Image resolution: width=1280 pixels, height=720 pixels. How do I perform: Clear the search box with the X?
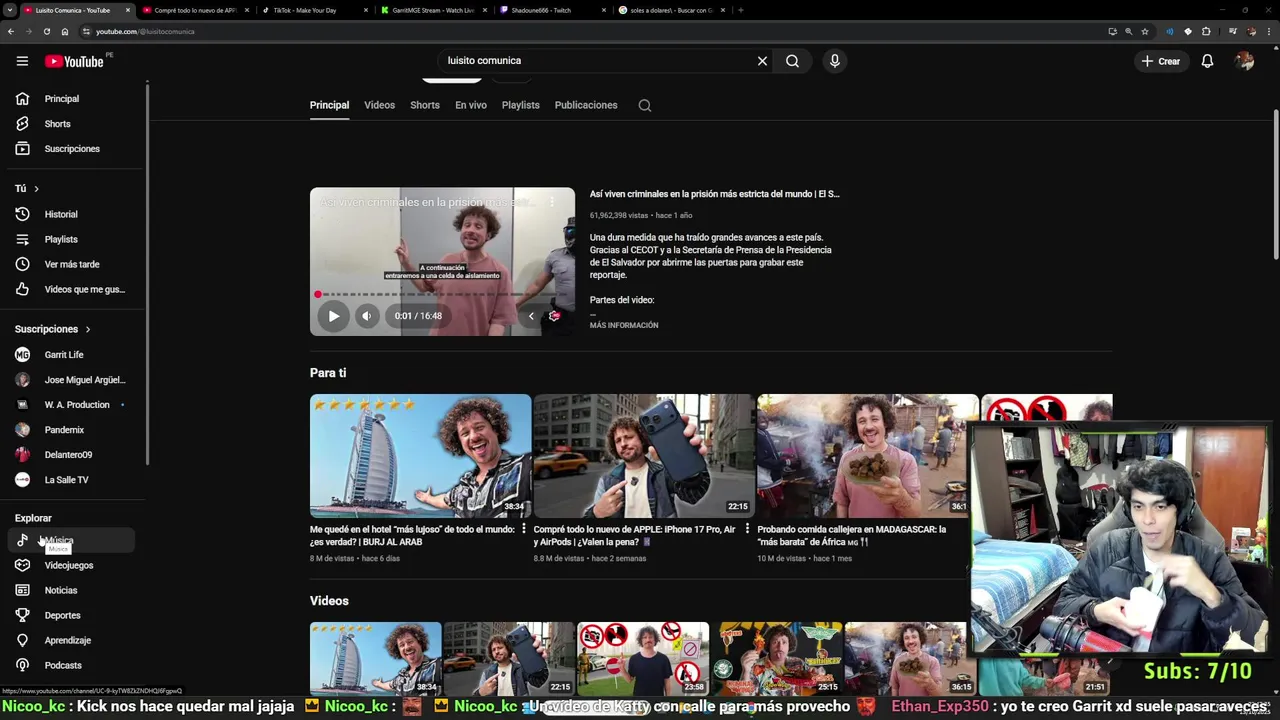click(762, 61)
